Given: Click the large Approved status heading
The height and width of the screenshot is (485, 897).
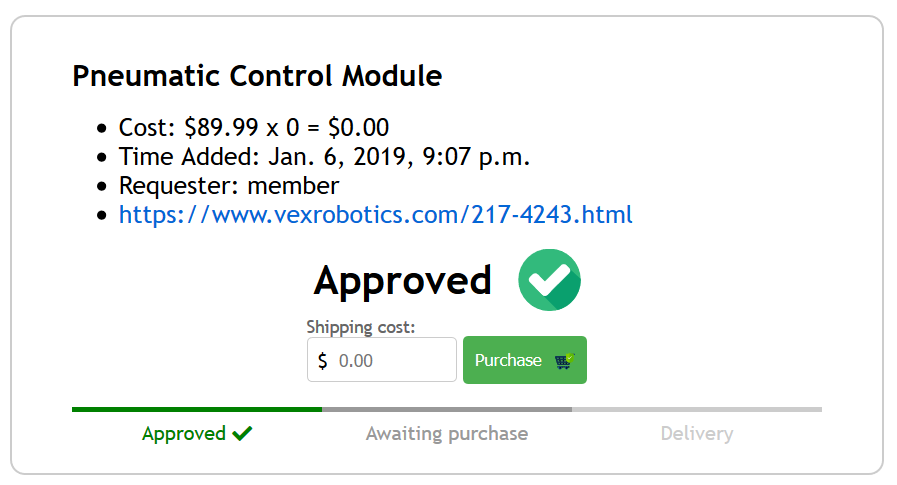Looking at the screenshot, I should pyautogui.click(x=403, y=281).
